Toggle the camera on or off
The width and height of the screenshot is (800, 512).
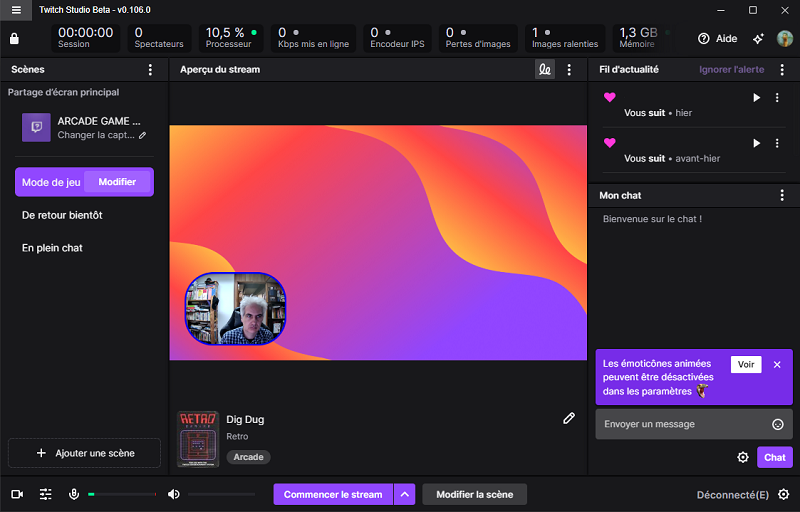point(17,494)
